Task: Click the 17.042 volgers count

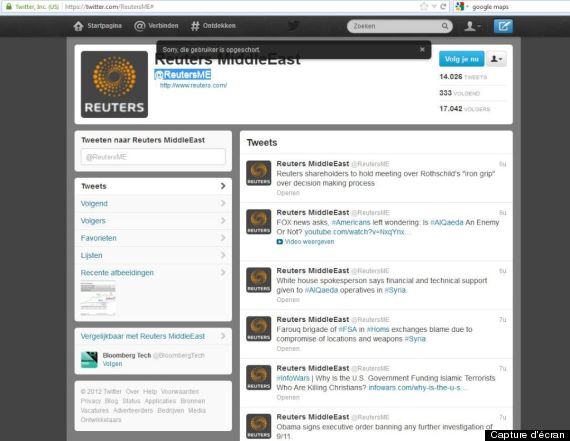Action: coord(465,109)
